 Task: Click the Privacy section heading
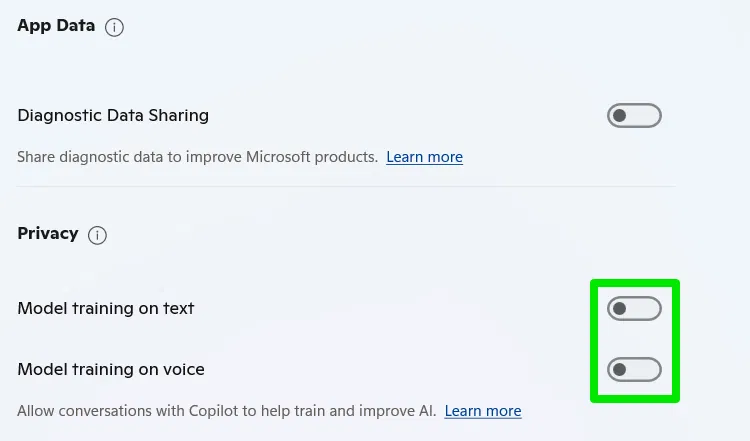(x=48, y=233)
